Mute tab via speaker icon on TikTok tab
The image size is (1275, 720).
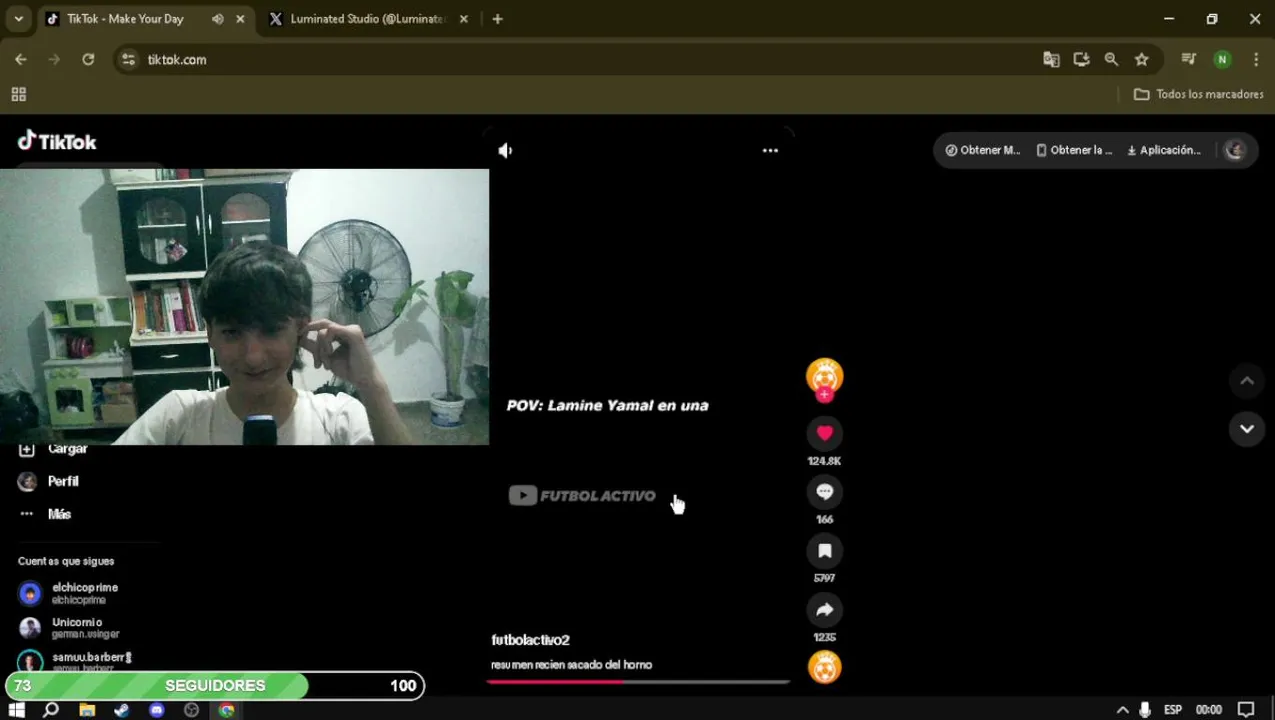(x=218, y=19)
